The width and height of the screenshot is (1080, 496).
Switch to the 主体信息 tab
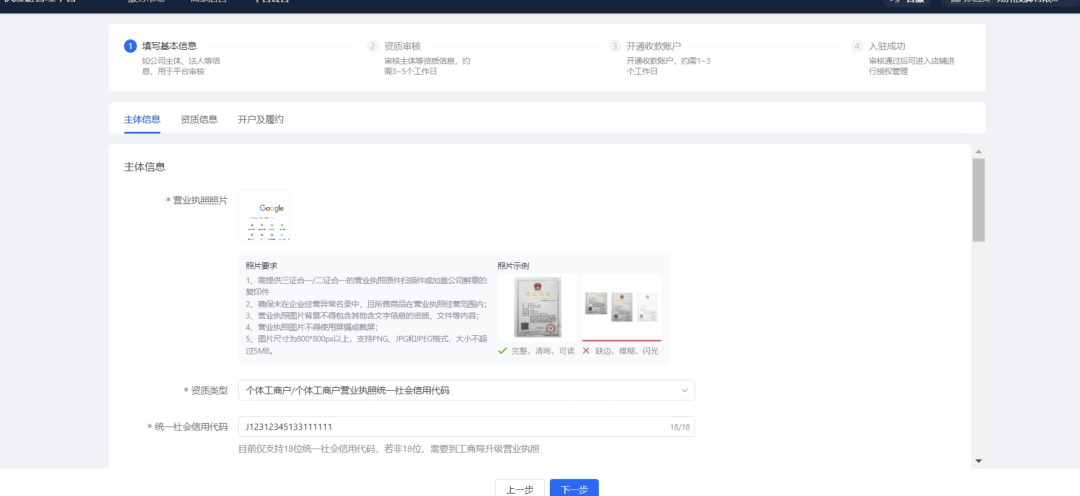142,119
